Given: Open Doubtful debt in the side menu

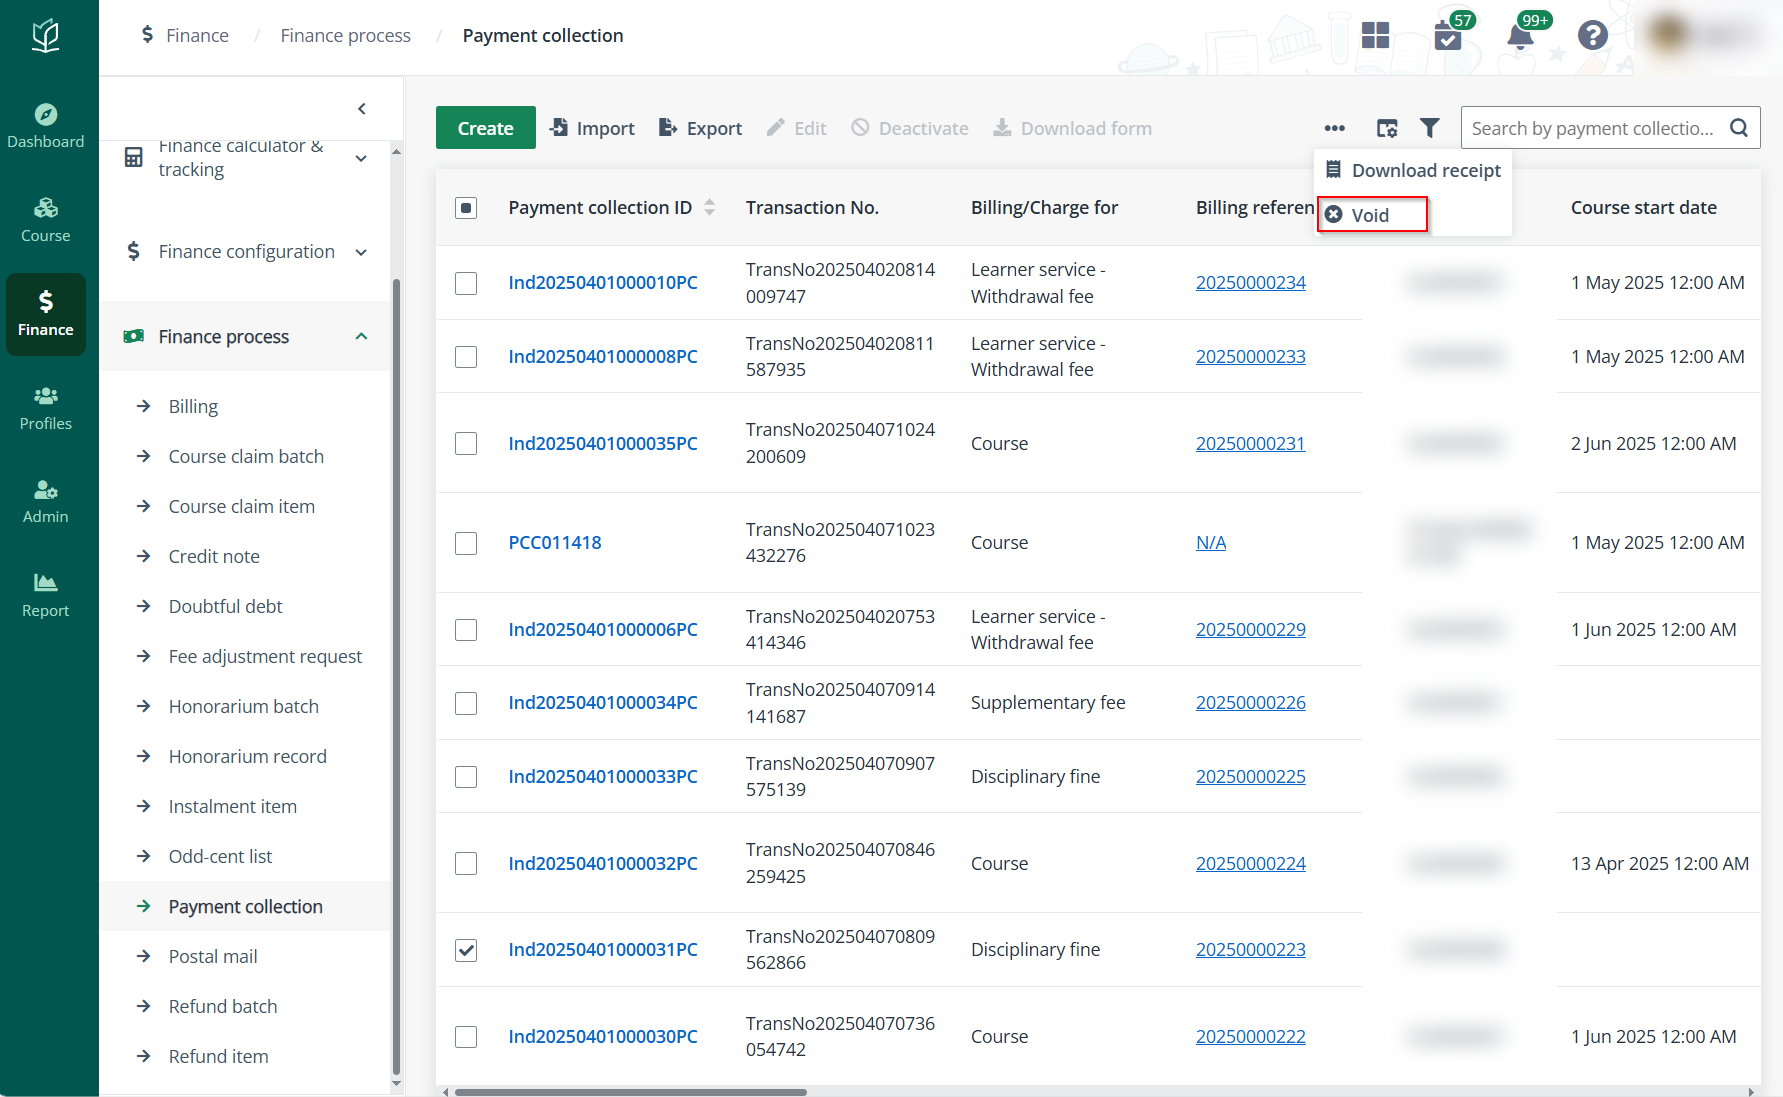Looking at the screenshot, I should 225,606.
